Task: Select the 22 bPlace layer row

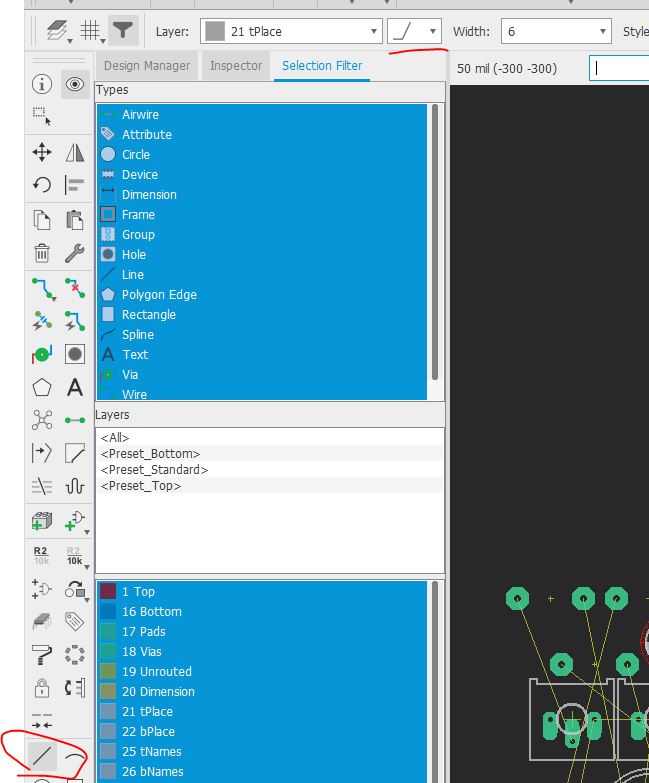Action: [262, 731]
